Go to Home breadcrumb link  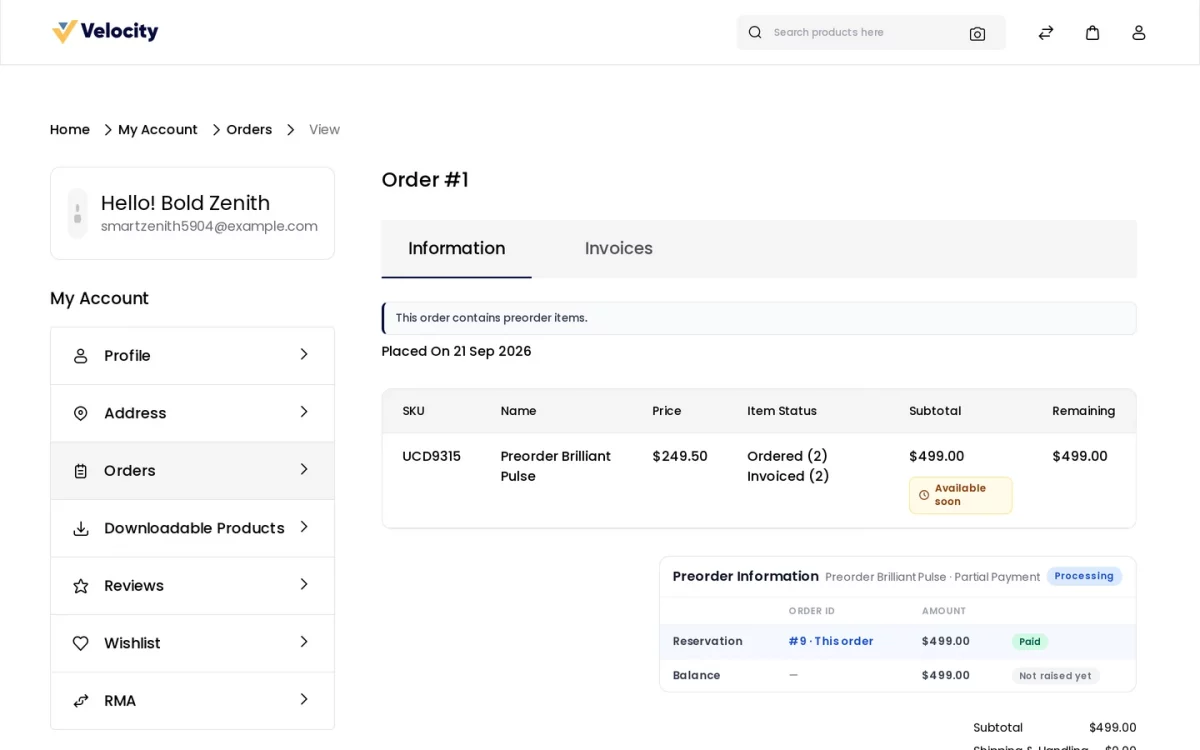click(x=70, y=130)
